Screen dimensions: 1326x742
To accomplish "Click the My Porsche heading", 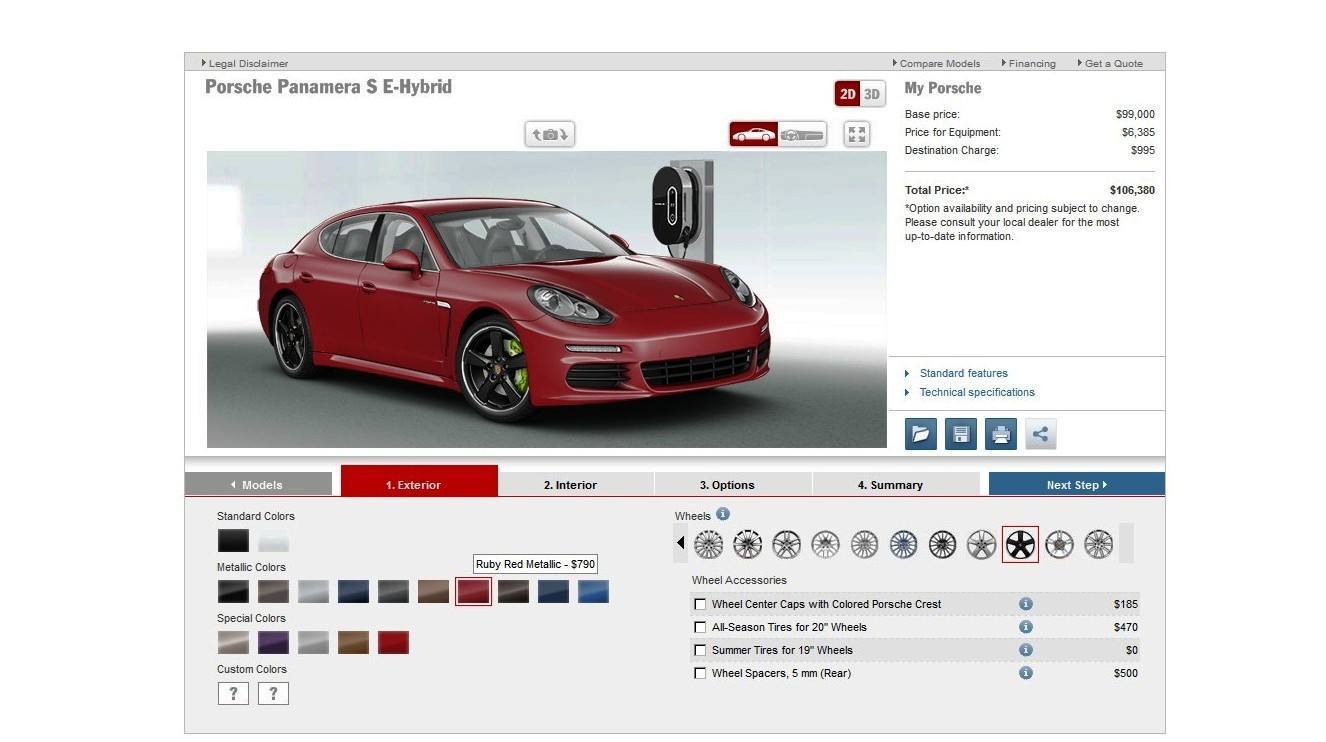I will pos(943,88).
